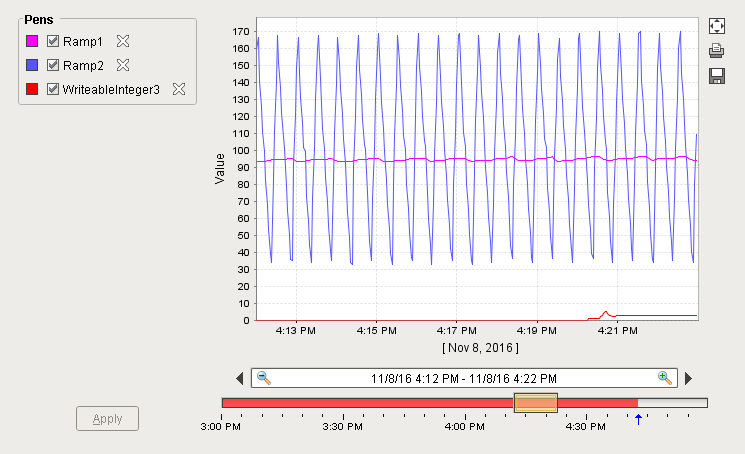Click the [ Nov 8, 2016 ] date label
Viewport: 745px width, 454px height.
pyautogui.click(x=480, y=348)
